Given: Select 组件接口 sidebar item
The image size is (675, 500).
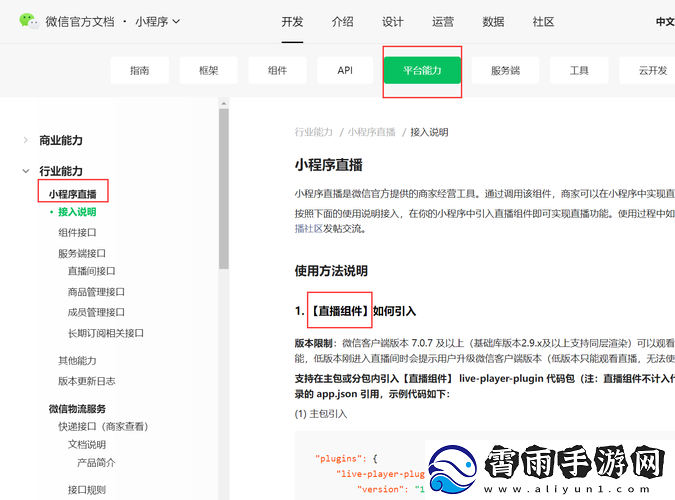Looking at the screenshot, I should point(77,233).
